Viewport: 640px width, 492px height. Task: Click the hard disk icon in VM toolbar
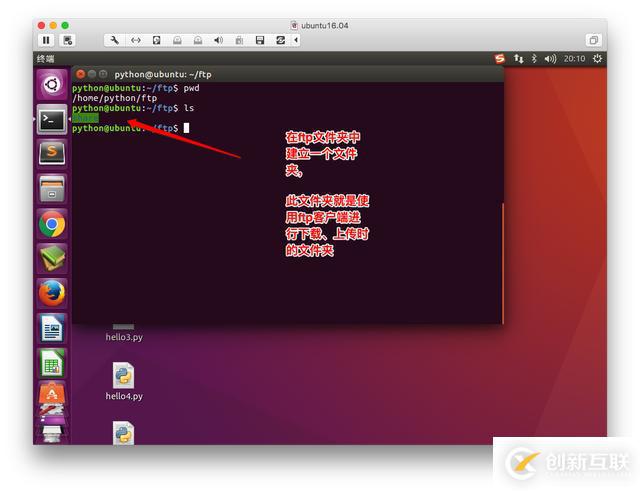[x=156, y=40]
